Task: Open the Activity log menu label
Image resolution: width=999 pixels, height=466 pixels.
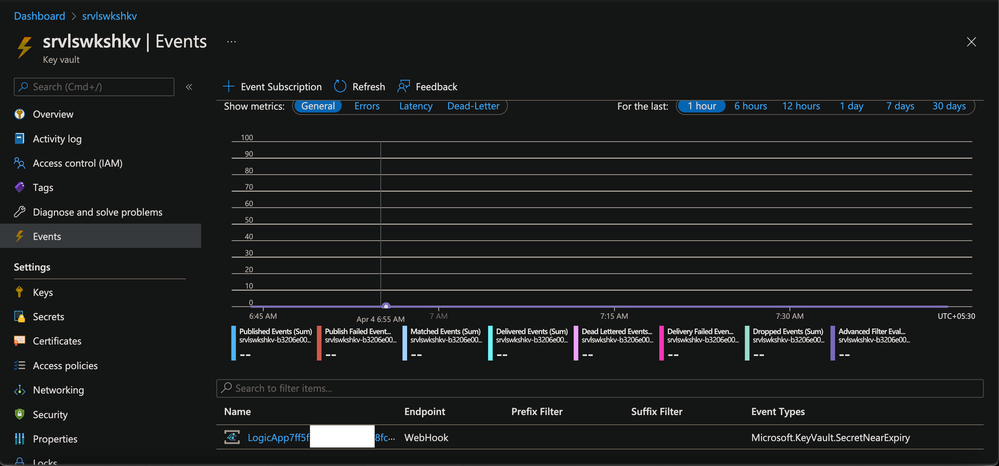Action: pyautogui.click(x=57, y=139)
